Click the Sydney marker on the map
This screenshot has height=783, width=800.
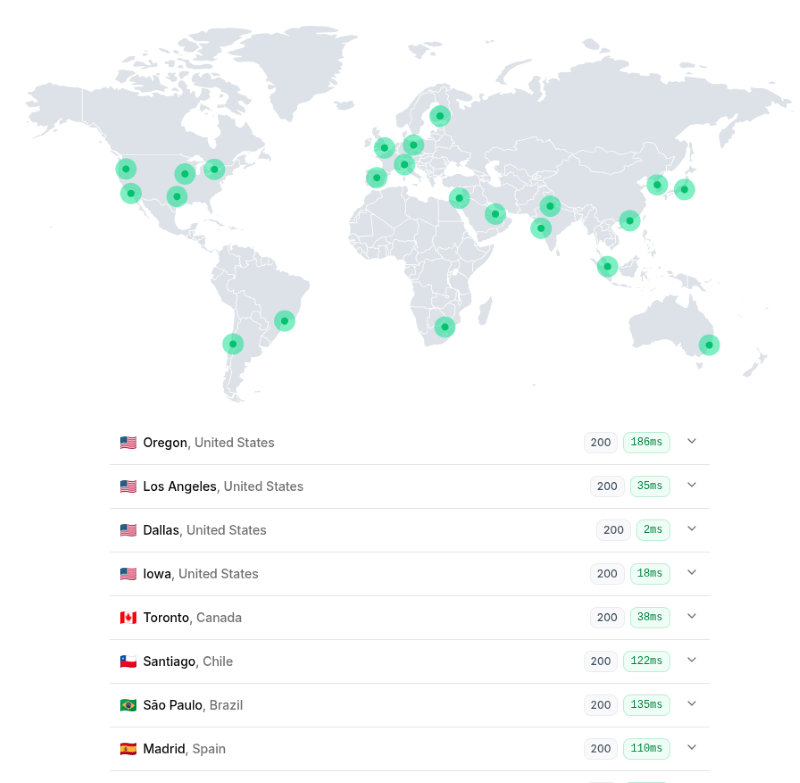click(709, 344)
